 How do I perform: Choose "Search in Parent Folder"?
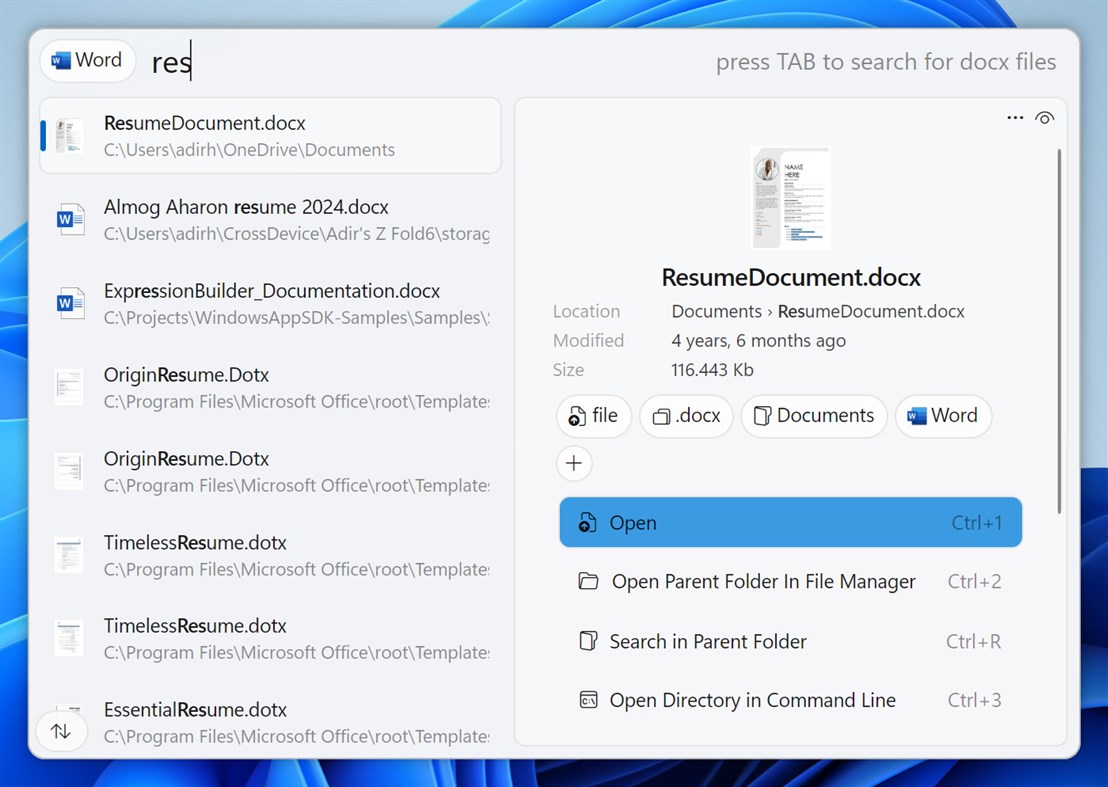click(x=790, y=641)
